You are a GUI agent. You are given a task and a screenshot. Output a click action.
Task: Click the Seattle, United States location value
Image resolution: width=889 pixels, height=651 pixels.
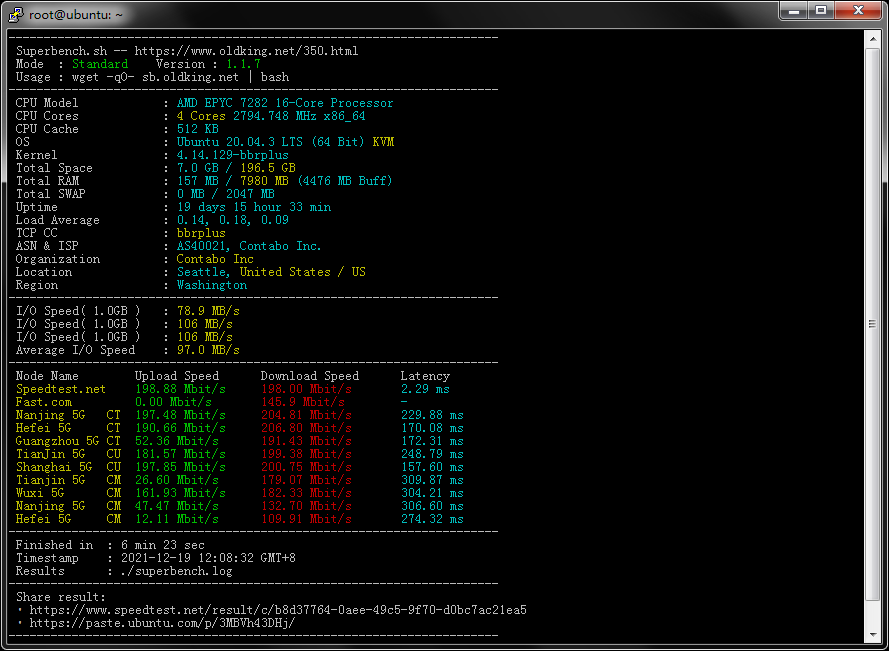(271, 272)
